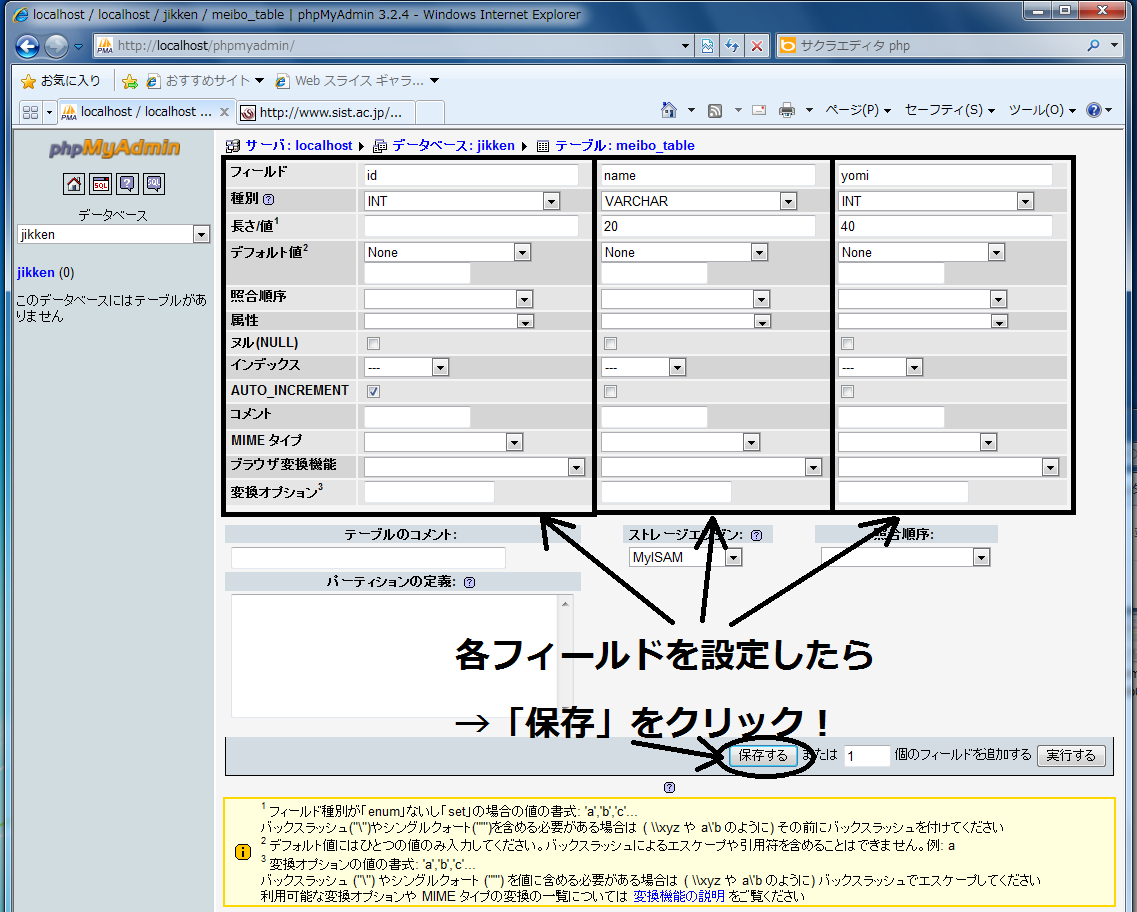This screenshot has height=912, width=1137.
Task: Refresh the page using the browser refresh icon
Action: 732,46
